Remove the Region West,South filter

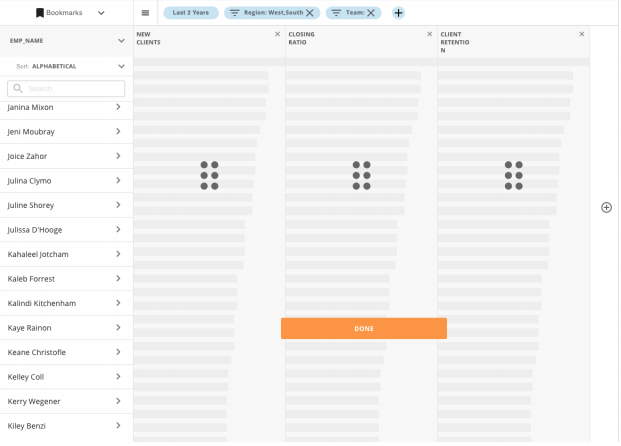coord(310,13)
